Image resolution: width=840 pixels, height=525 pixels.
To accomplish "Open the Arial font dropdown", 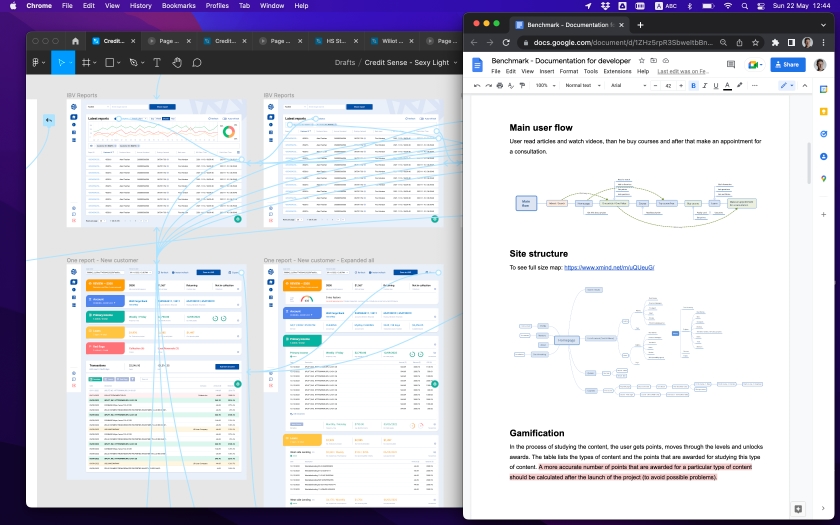I will [x=630, y=86].
